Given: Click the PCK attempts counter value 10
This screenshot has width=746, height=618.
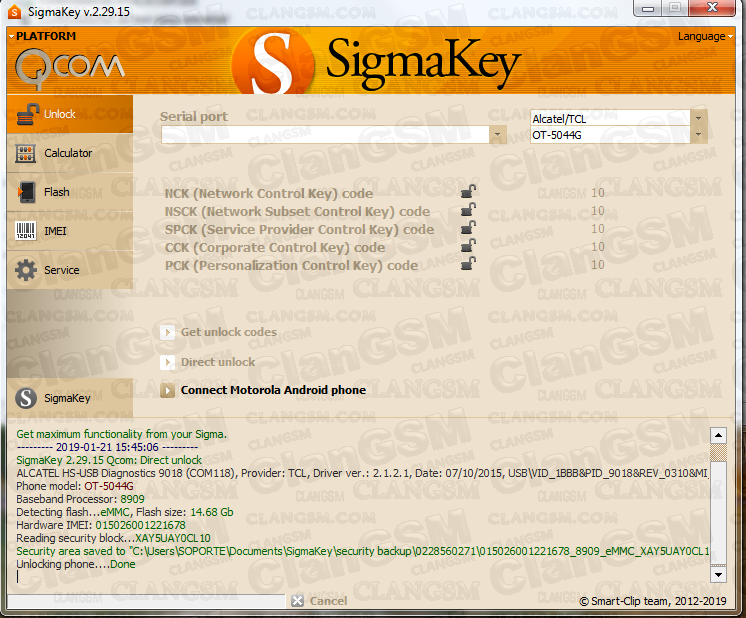Looking at the screenshot, I should [598, 265].
